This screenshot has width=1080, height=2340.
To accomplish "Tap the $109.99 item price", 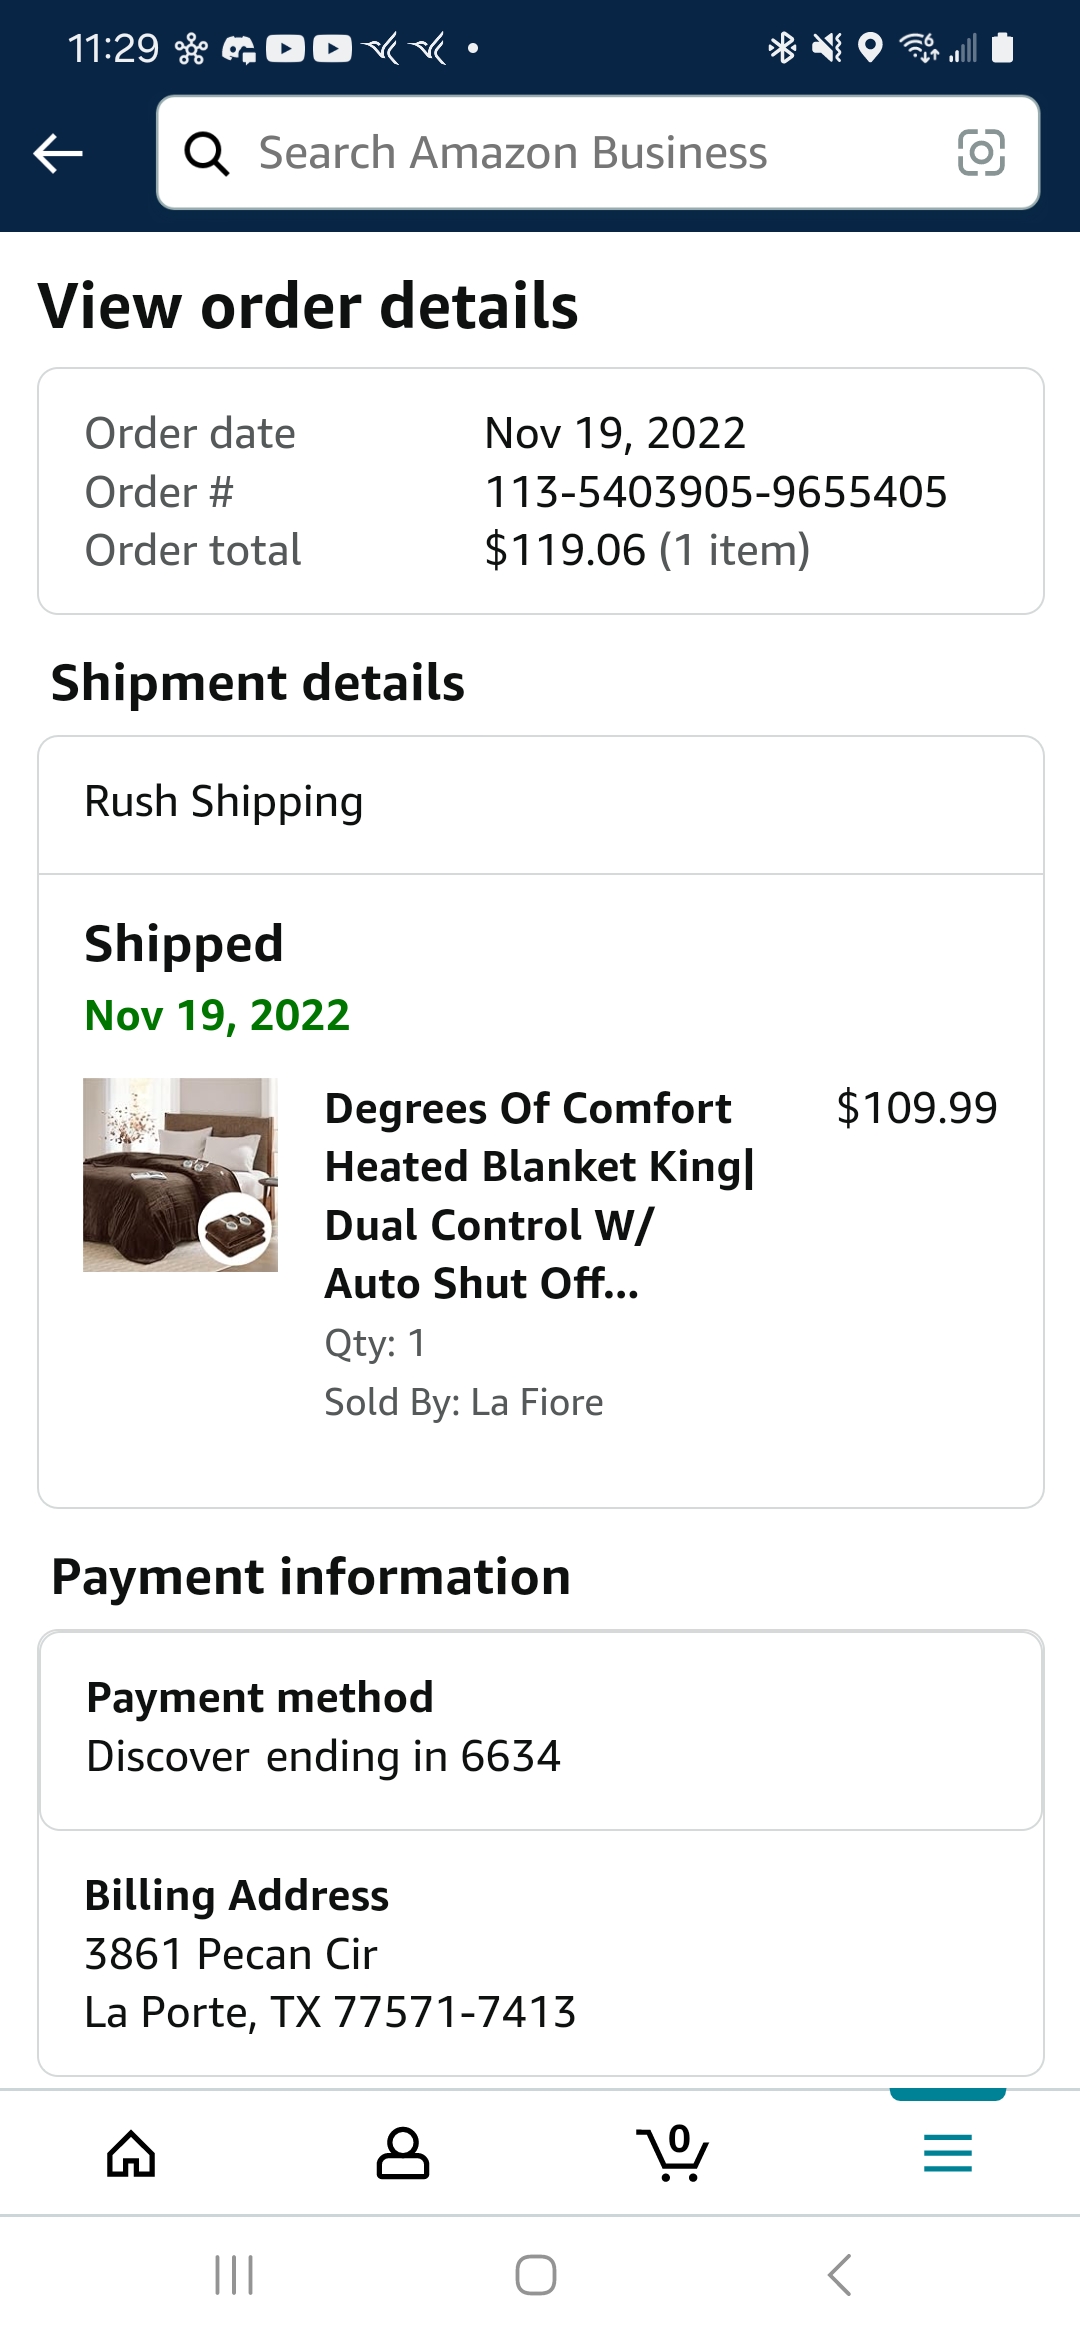I will point(917,1108).
